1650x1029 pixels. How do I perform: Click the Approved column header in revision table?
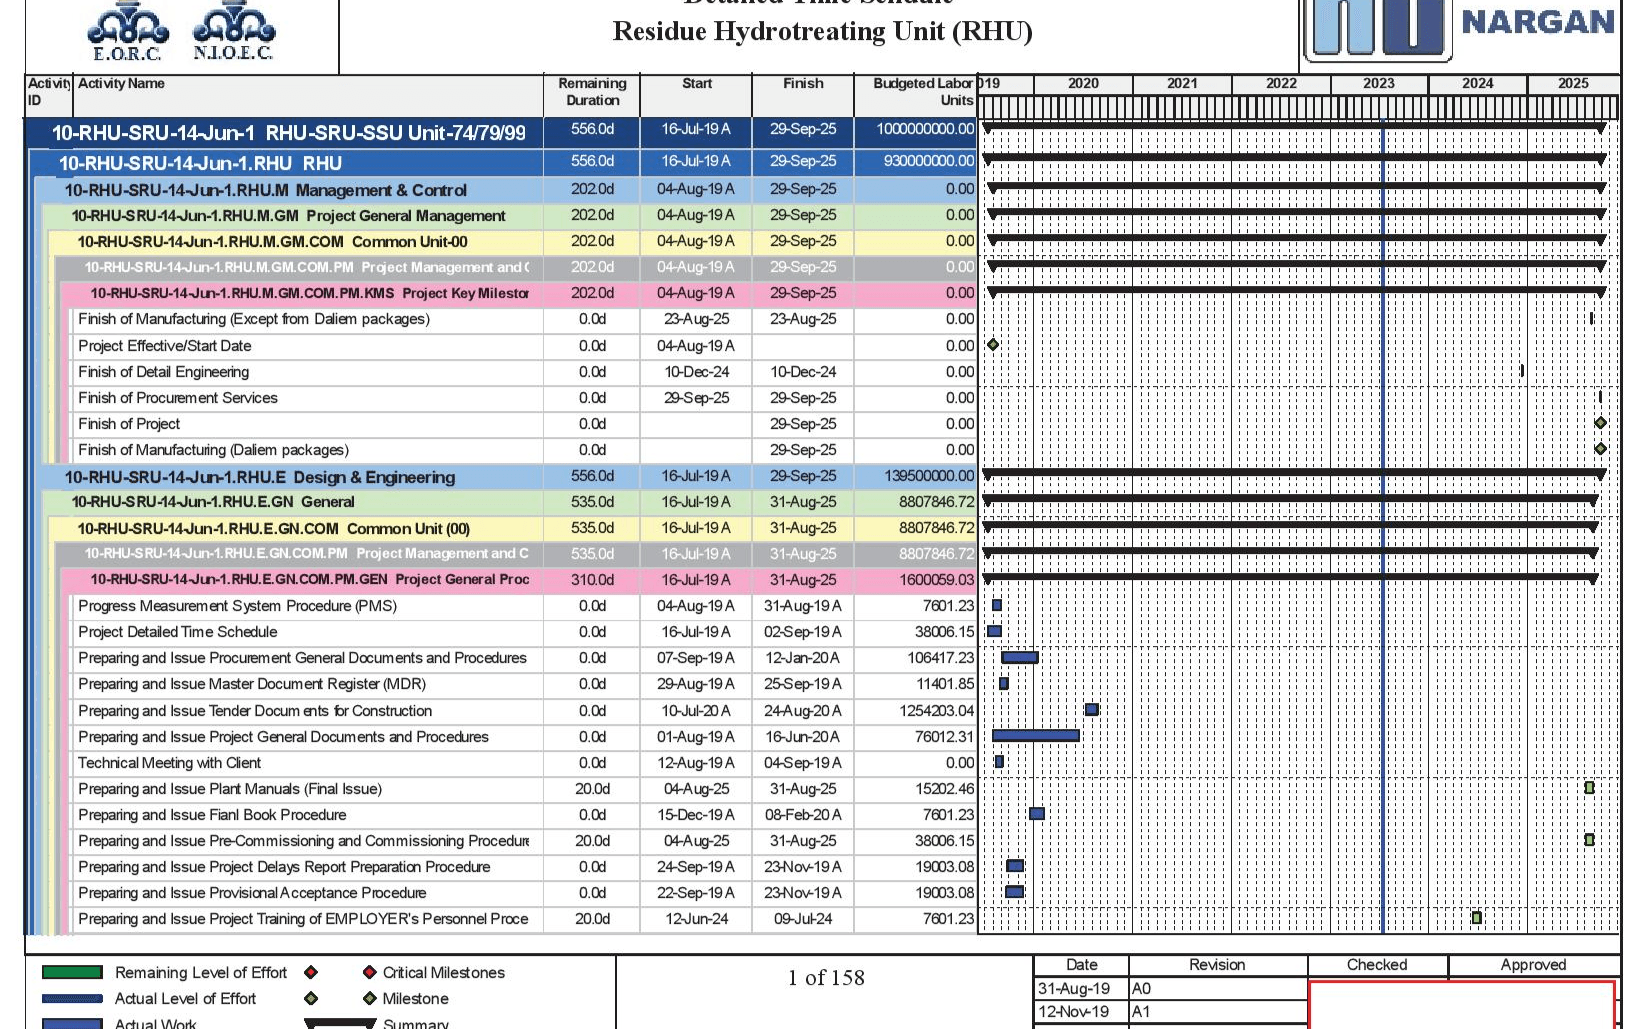click(x=1533, y=965)
